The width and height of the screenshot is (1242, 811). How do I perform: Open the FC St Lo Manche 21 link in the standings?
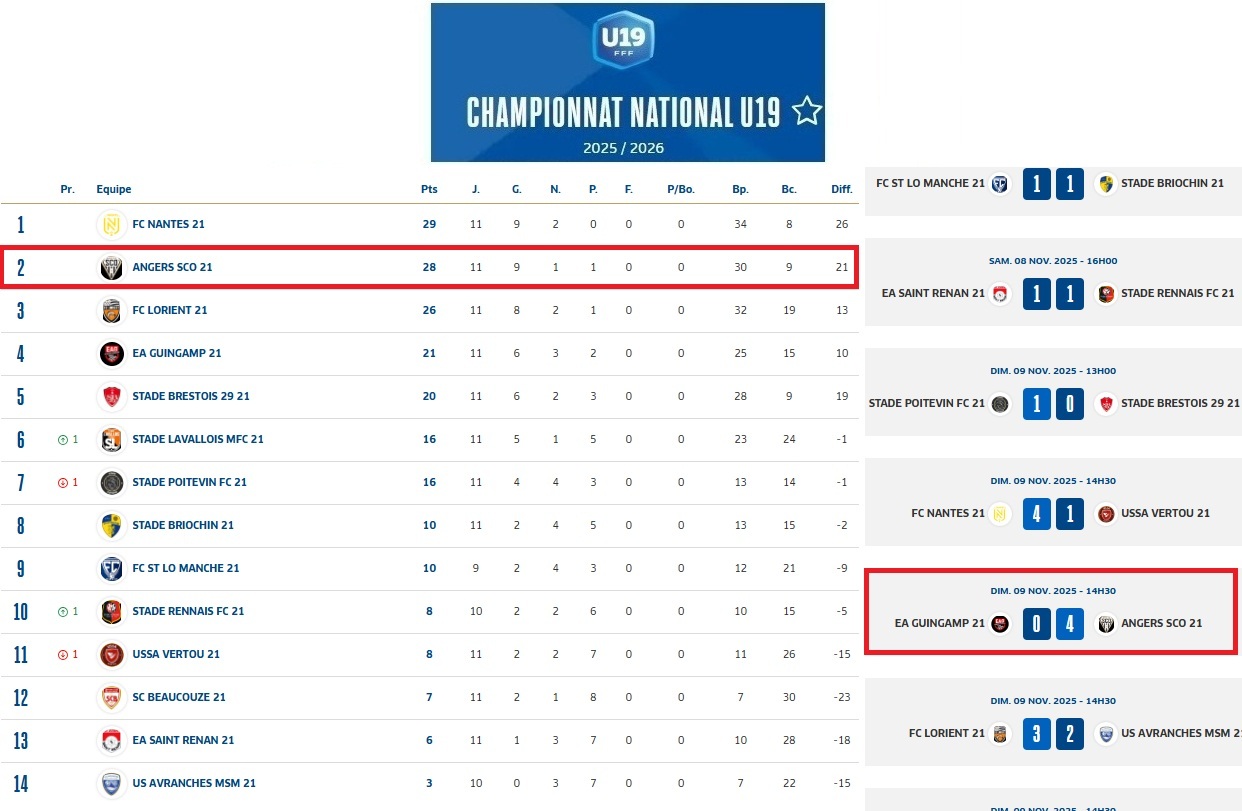coord(186,568)
